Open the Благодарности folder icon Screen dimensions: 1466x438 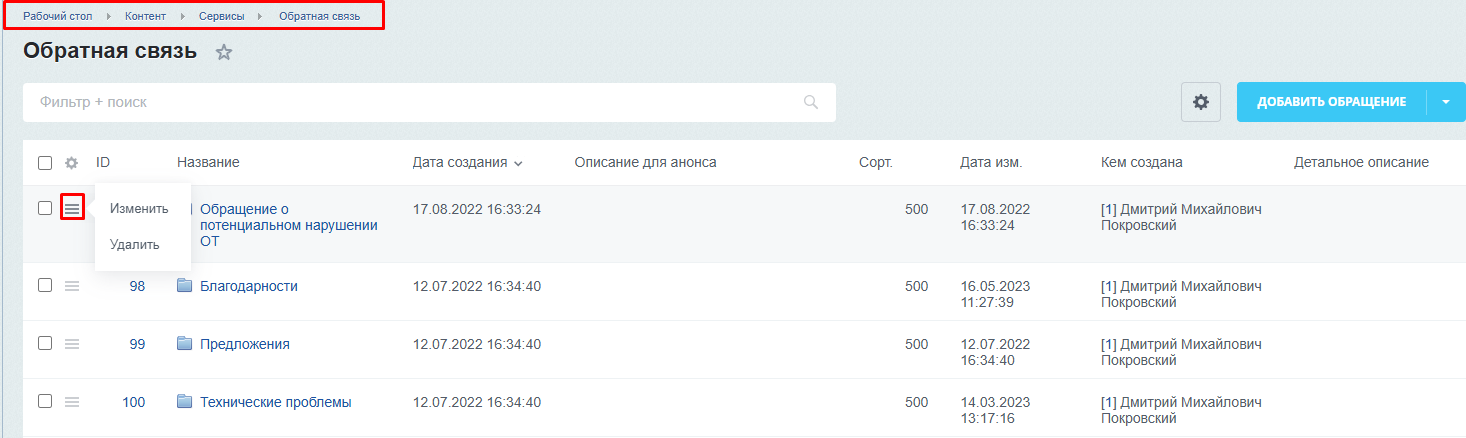pos(184,286)
